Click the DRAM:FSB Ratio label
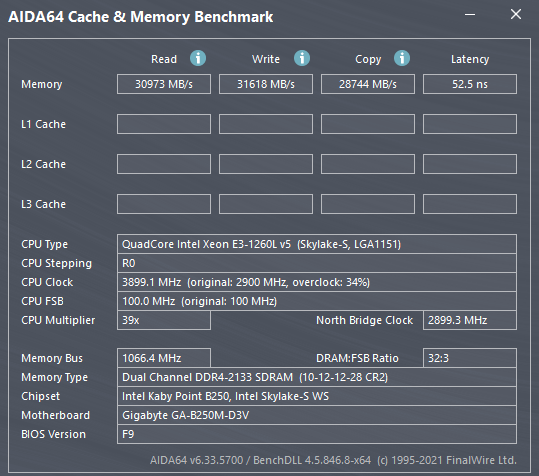The width and height of the screenshot is (539, 476). click(357, 358)
